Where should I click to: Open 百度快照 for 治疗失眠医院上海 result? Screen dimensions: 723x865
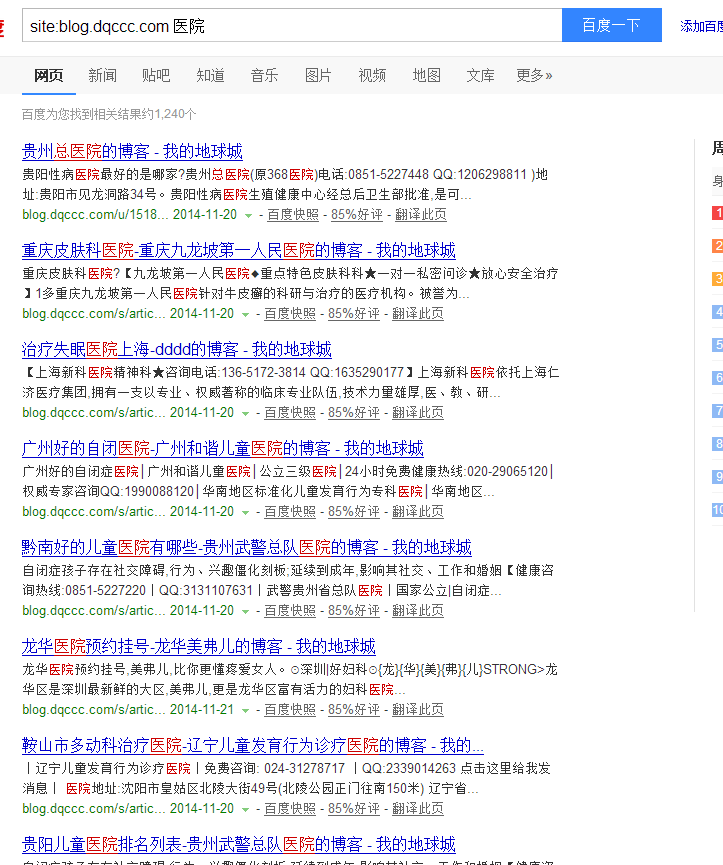[x=290, y=413]
